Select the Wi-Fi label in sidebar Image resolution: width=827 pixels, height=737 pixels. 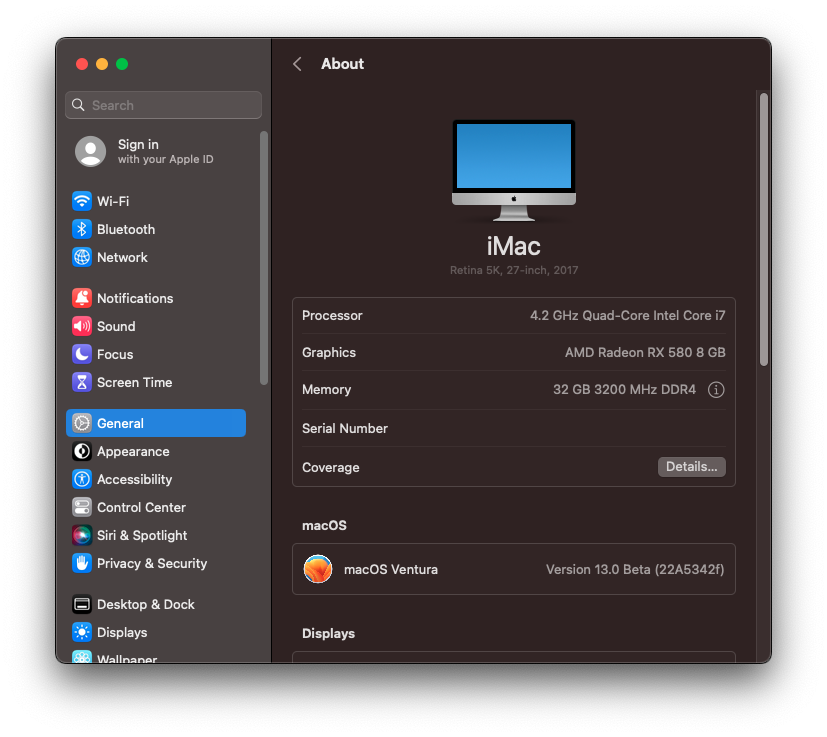(x=113, y=202)
